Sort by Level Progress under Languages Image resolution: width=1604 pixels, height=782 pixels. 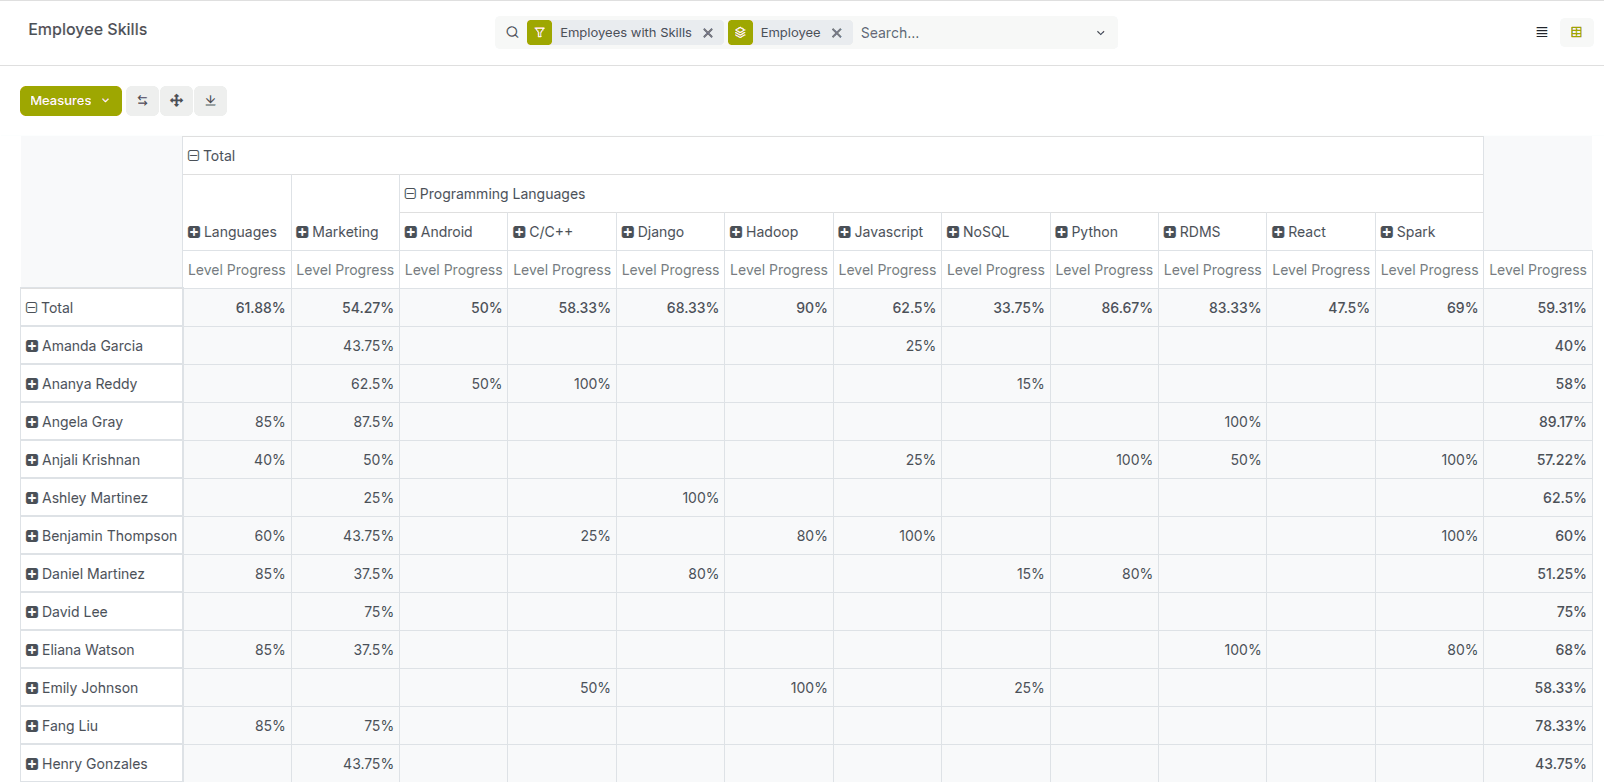[x=236, y=270]
